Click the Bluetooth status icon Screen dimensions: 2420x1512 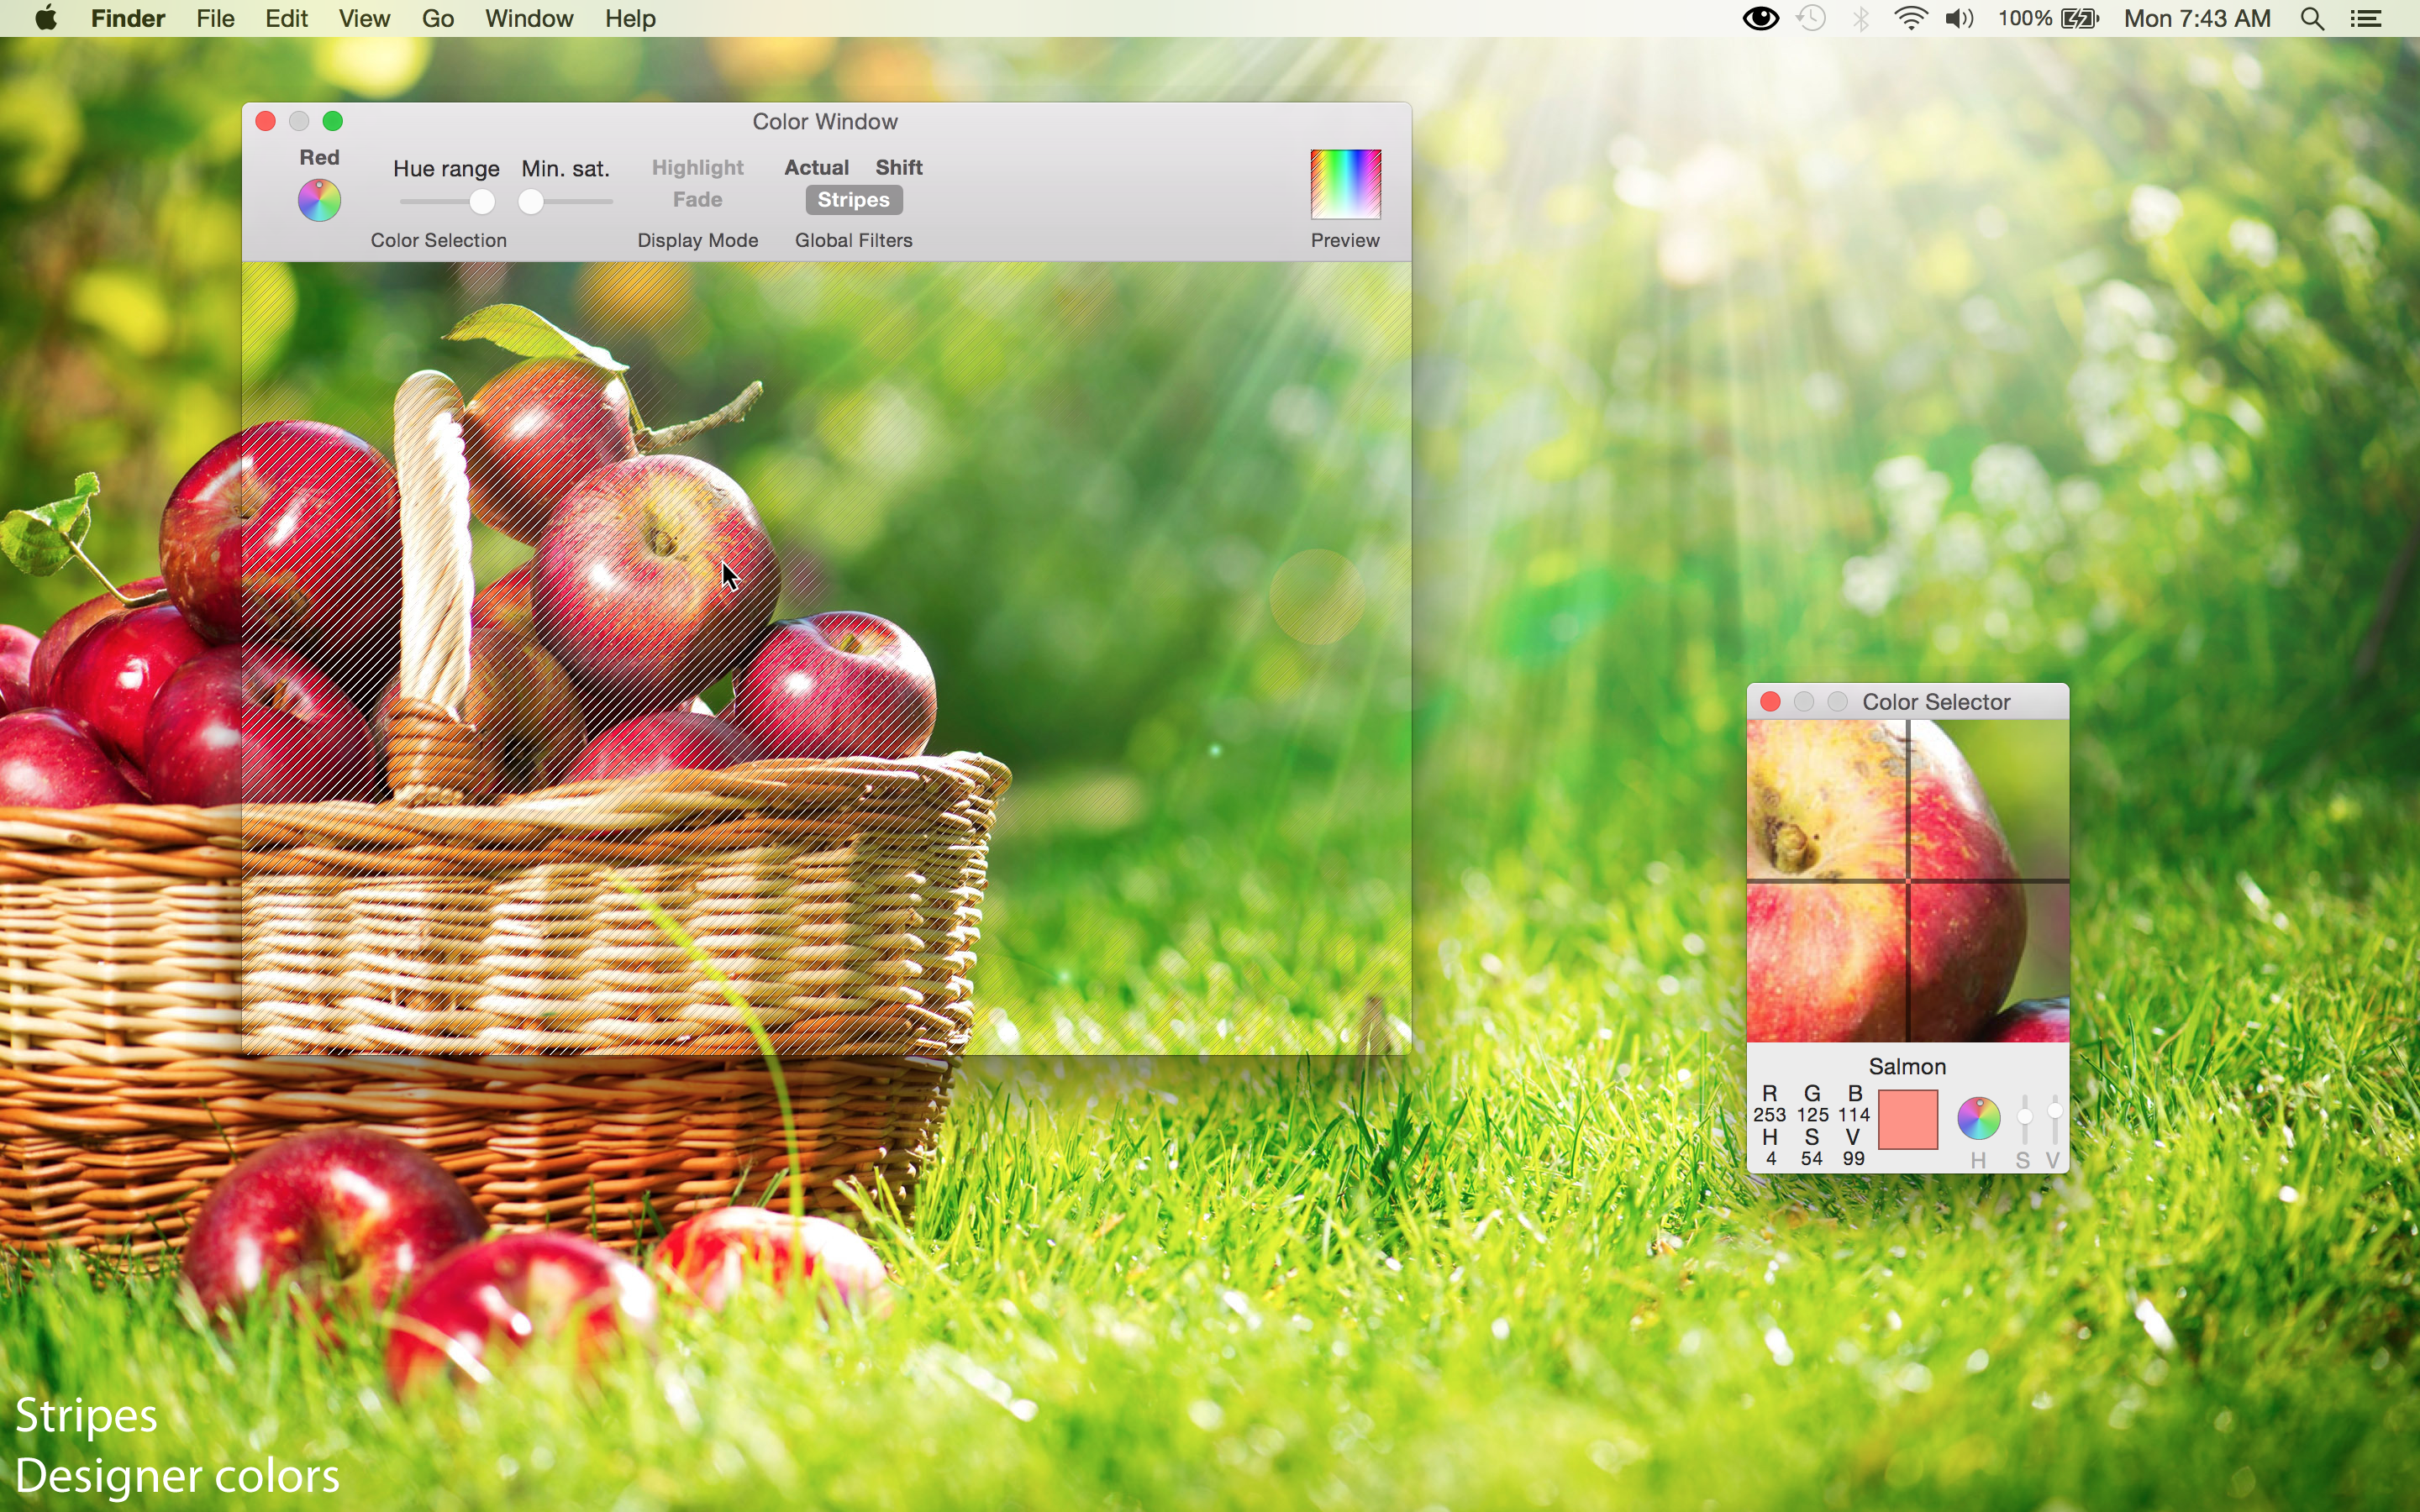[x=1860, y=18]
